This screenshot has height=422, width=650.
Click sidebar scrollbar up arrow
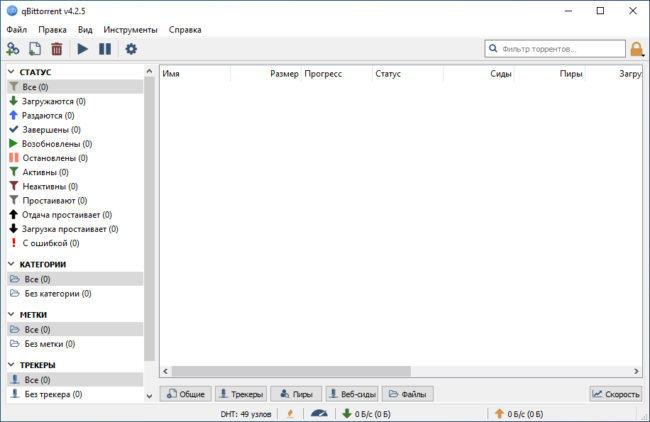149,71
